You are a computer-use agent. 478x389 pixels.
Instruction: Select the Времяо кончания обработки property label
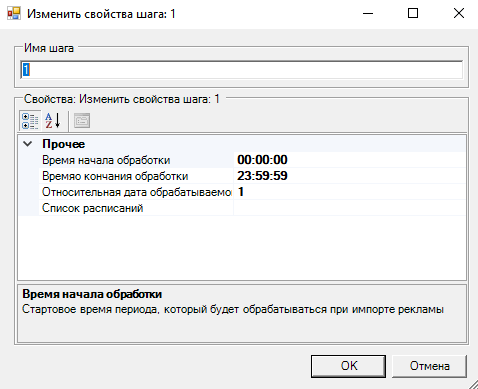[x=115, y=176]
